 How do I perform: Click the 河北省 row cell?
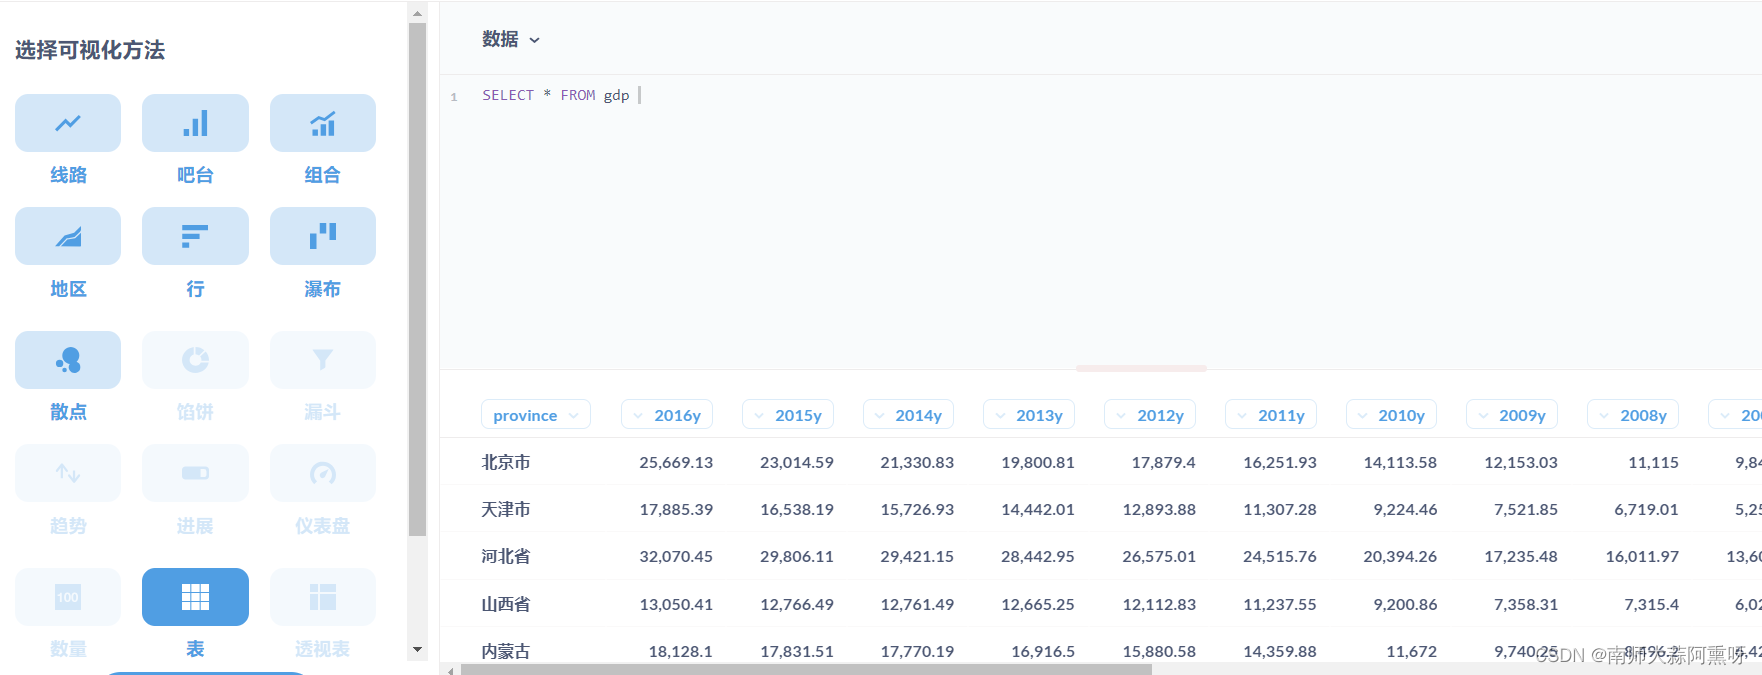point(506,556)
